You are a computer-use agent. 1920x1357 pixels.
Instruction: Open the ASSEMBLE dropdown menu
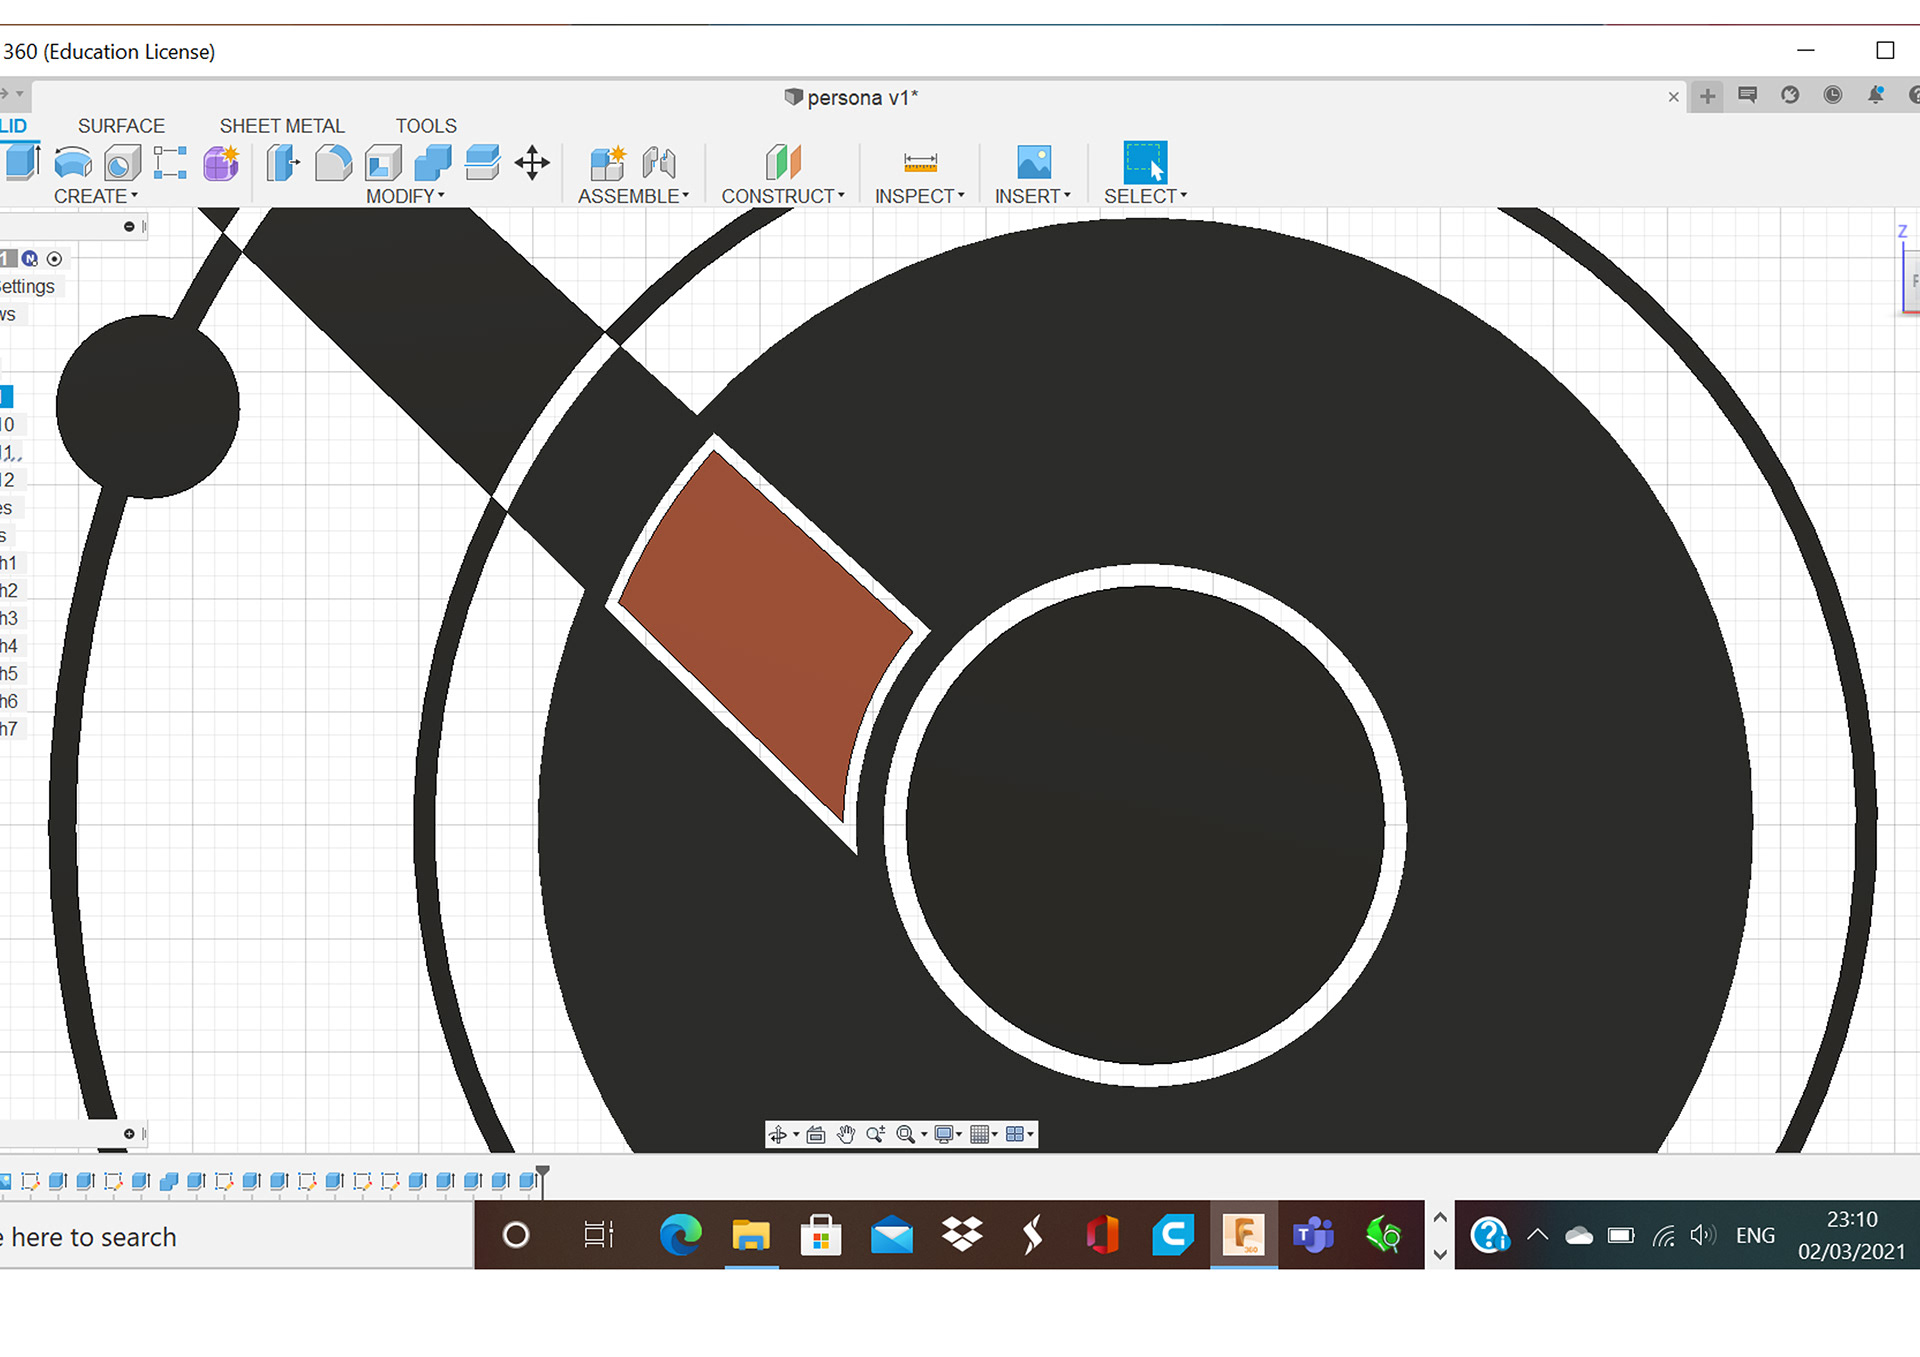pos(633,196)
